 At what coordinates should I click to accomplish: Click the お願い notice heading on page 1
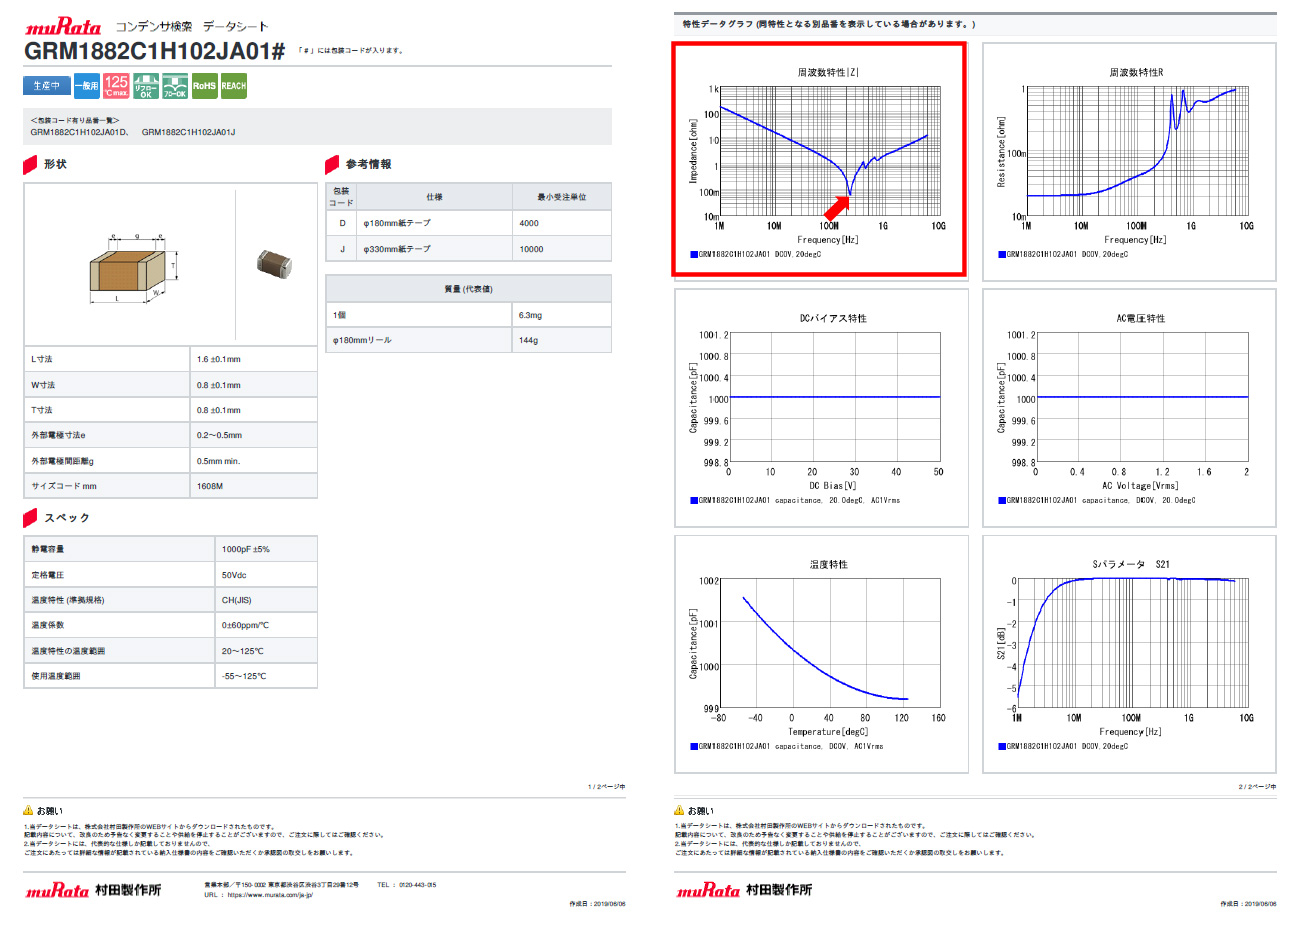[49, 811]
